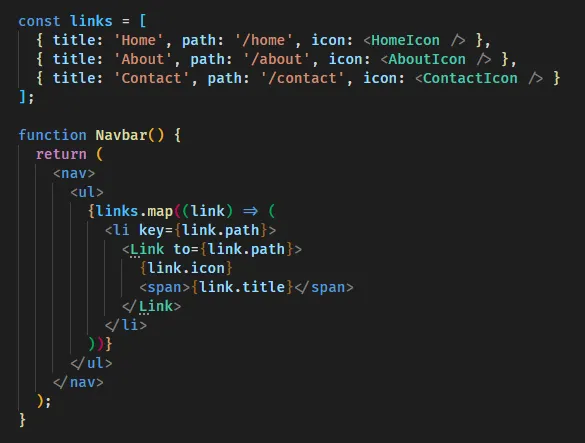Click the 'links' variable declaration name
This screenshot has height=443, width=585.
click(91, 21)
